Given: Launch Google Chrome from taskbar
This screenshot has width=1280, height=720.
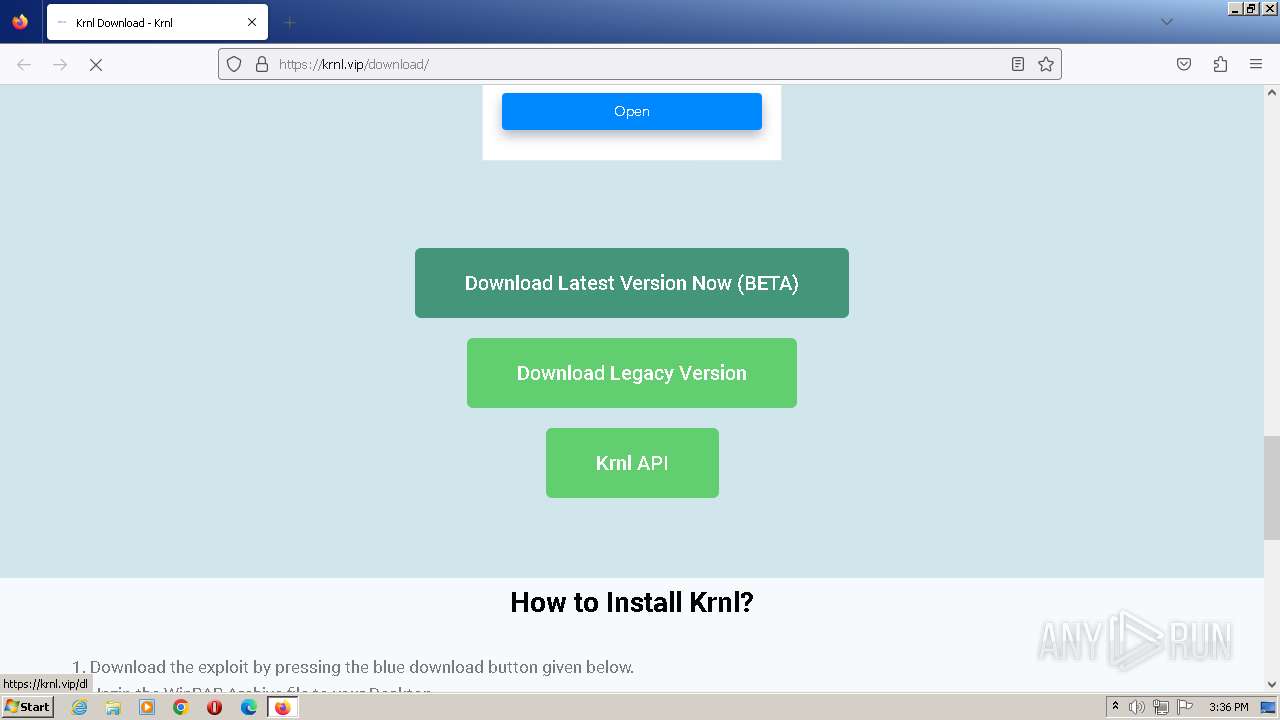Looking at the screenshot, I should tap(181, 707).
